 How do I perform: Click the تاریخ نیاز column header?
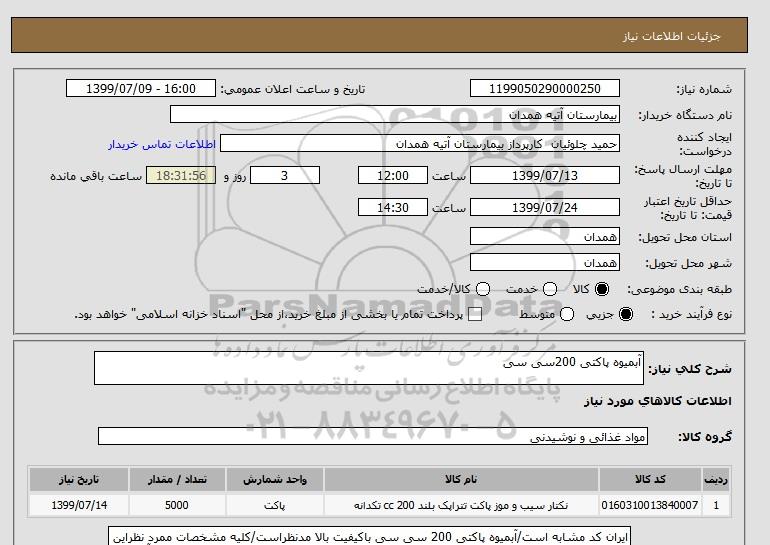[79, 479]
